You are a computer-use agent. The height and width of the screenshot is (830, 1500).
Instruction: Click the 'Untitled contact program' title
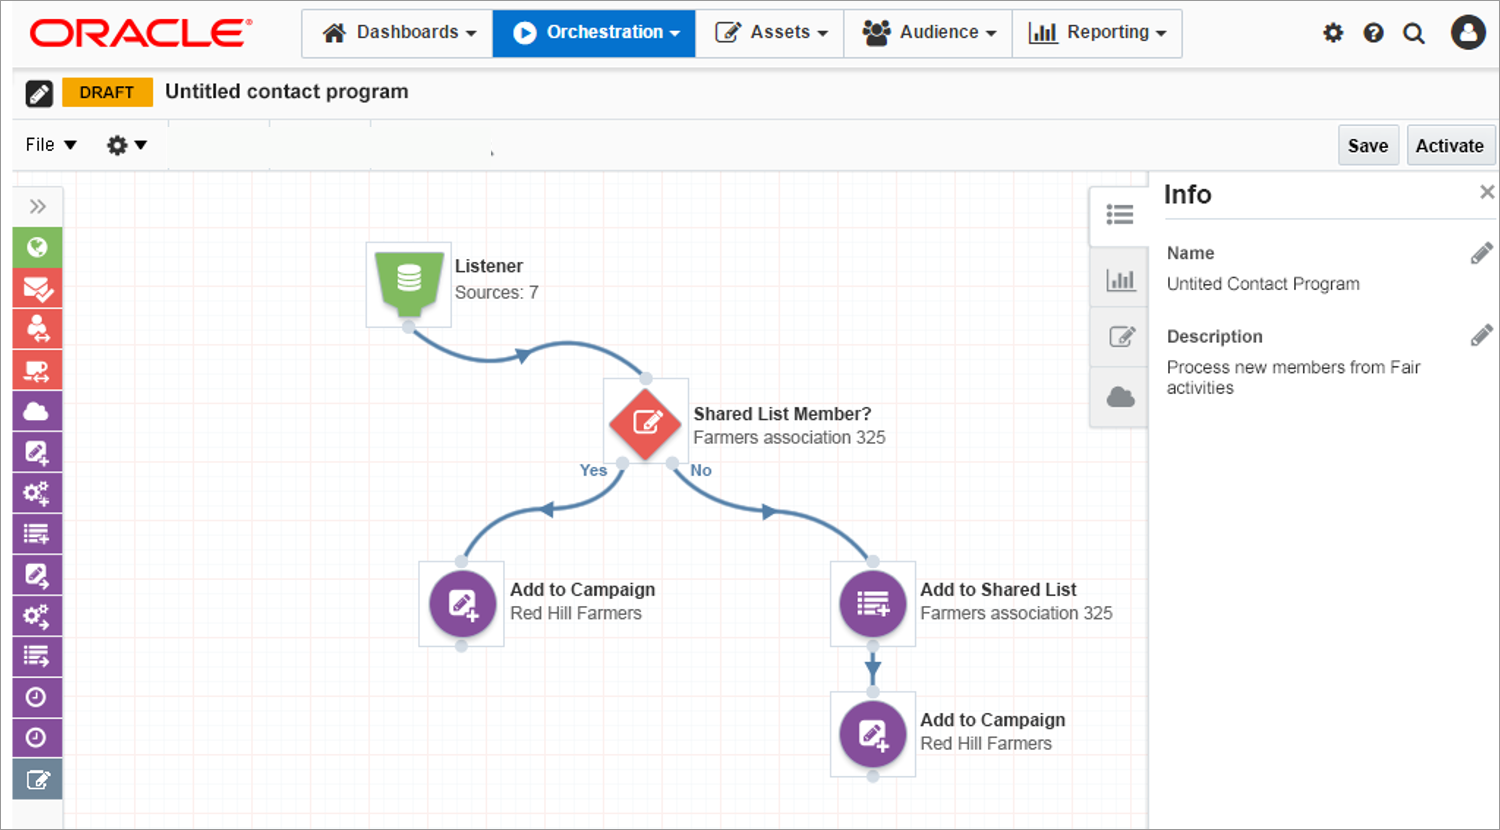pyautogui.click(x=287, y=91)
